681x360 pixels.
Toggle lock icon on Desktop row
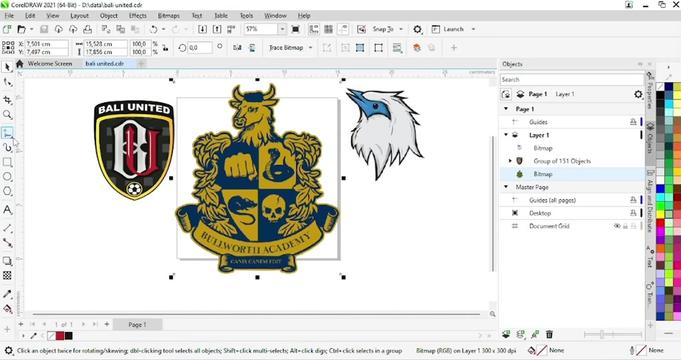click(x=633, y=213)
